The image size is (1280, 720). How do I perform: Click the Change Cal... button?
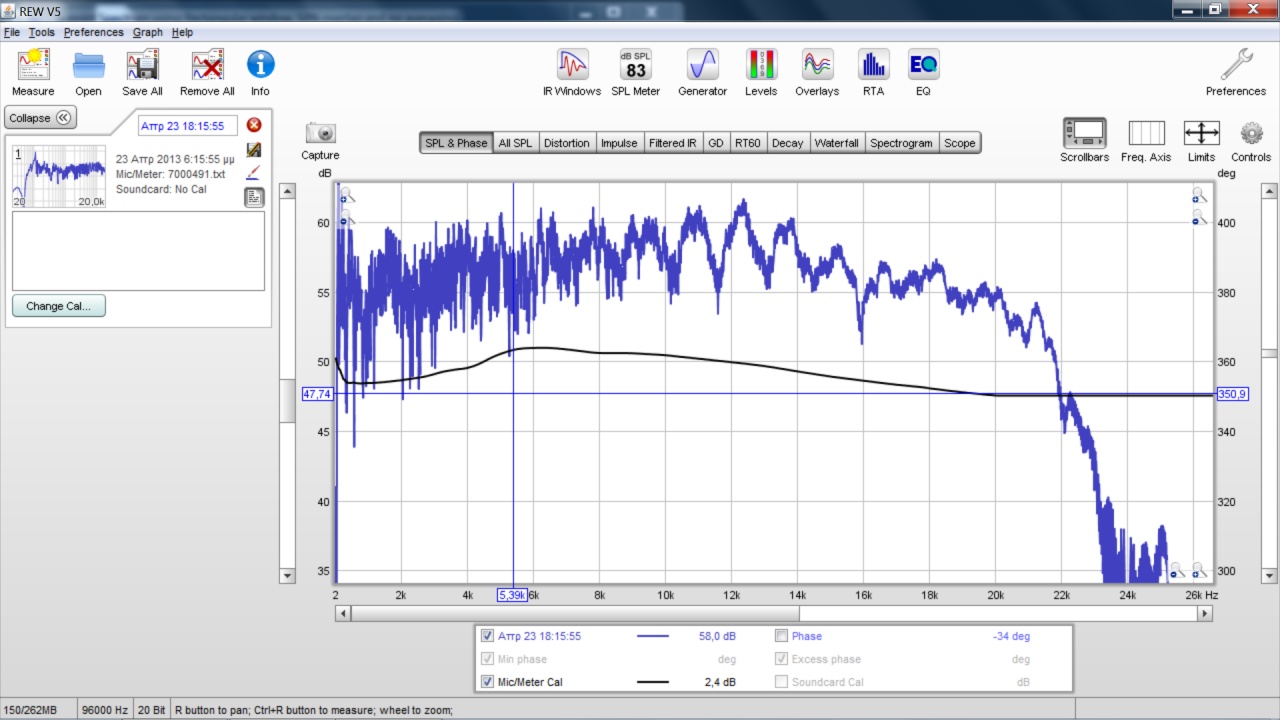click(59, 306)
